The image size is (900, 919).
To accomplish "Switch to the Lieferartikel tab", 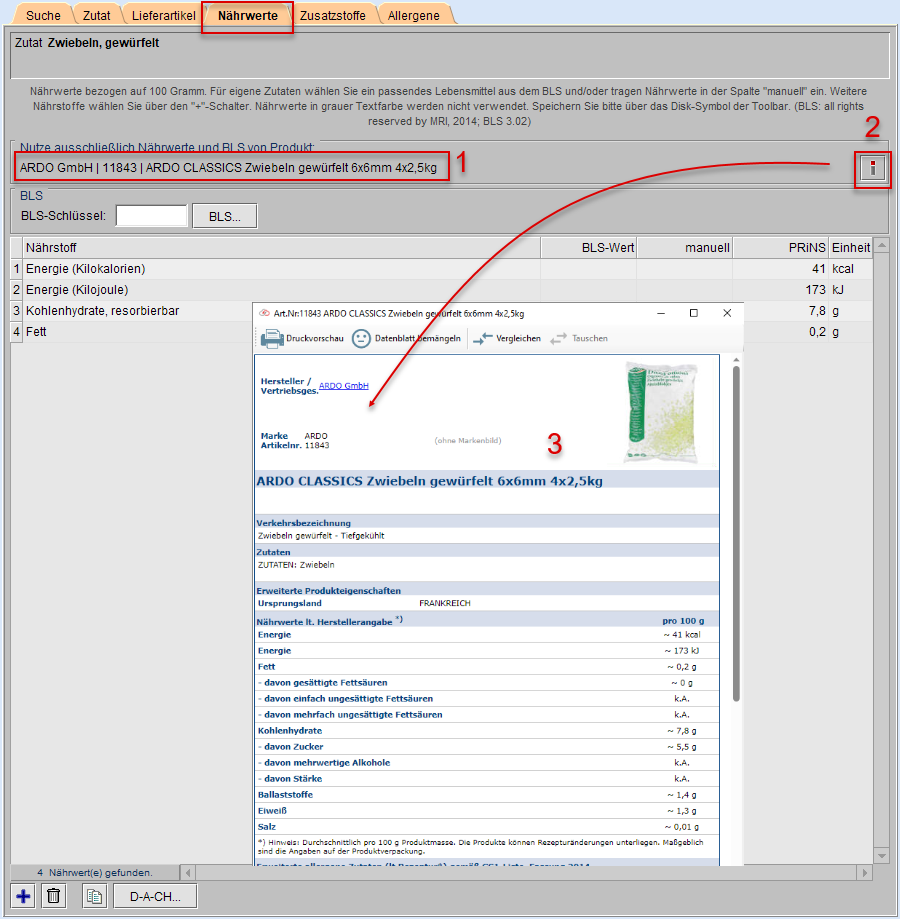I will [164, 15].
